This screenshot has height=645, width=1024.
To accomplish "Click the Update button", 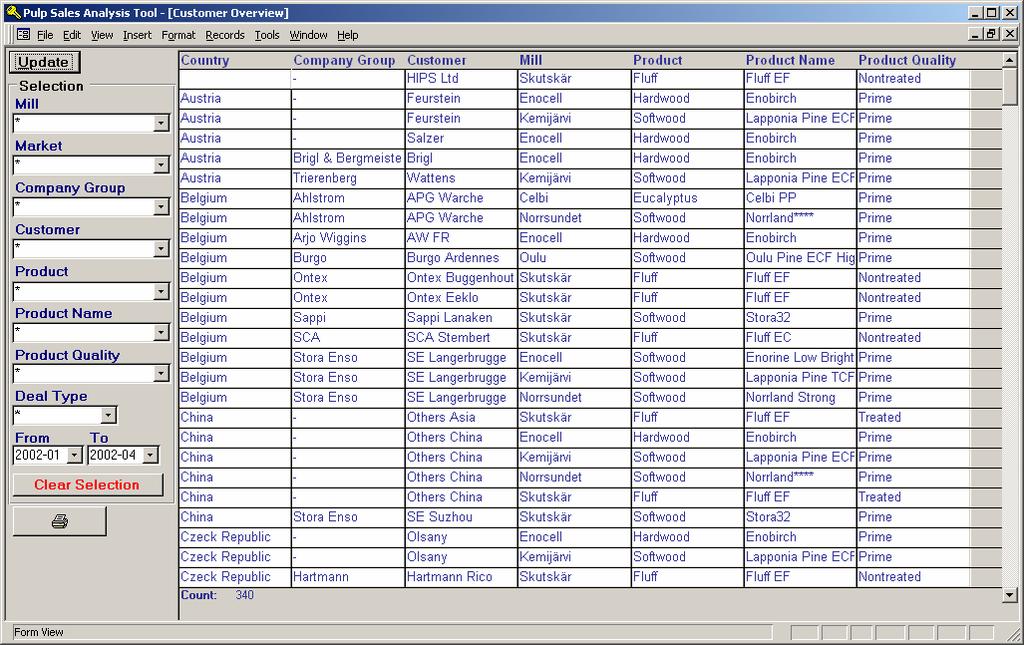I will point(44,62).
